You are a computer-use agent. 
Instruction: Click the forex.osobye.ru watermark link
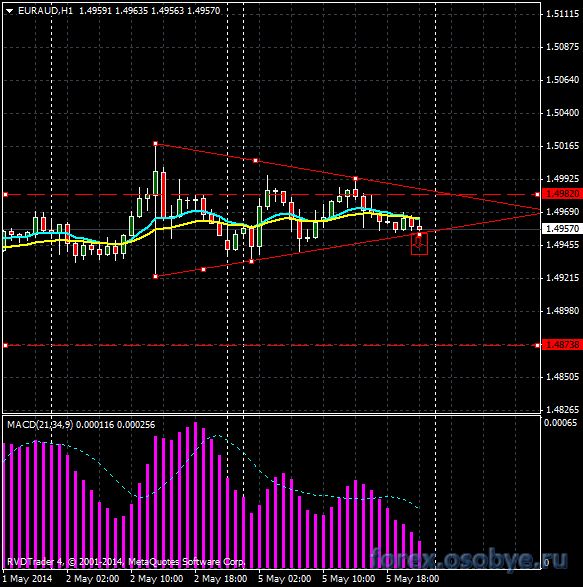click(469, 560)
